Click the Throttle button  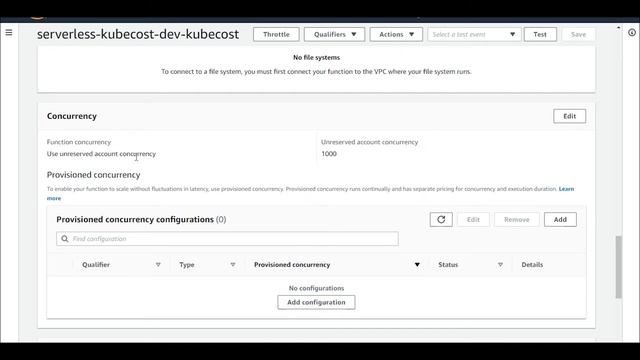click(x=276, y=34)
